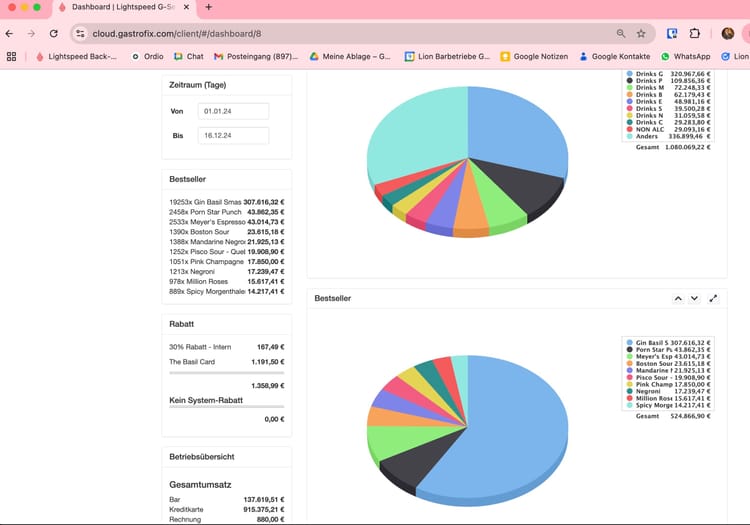Open the Google Notizen bookmark
Screen dimensions: 750x525
point(534,56)
